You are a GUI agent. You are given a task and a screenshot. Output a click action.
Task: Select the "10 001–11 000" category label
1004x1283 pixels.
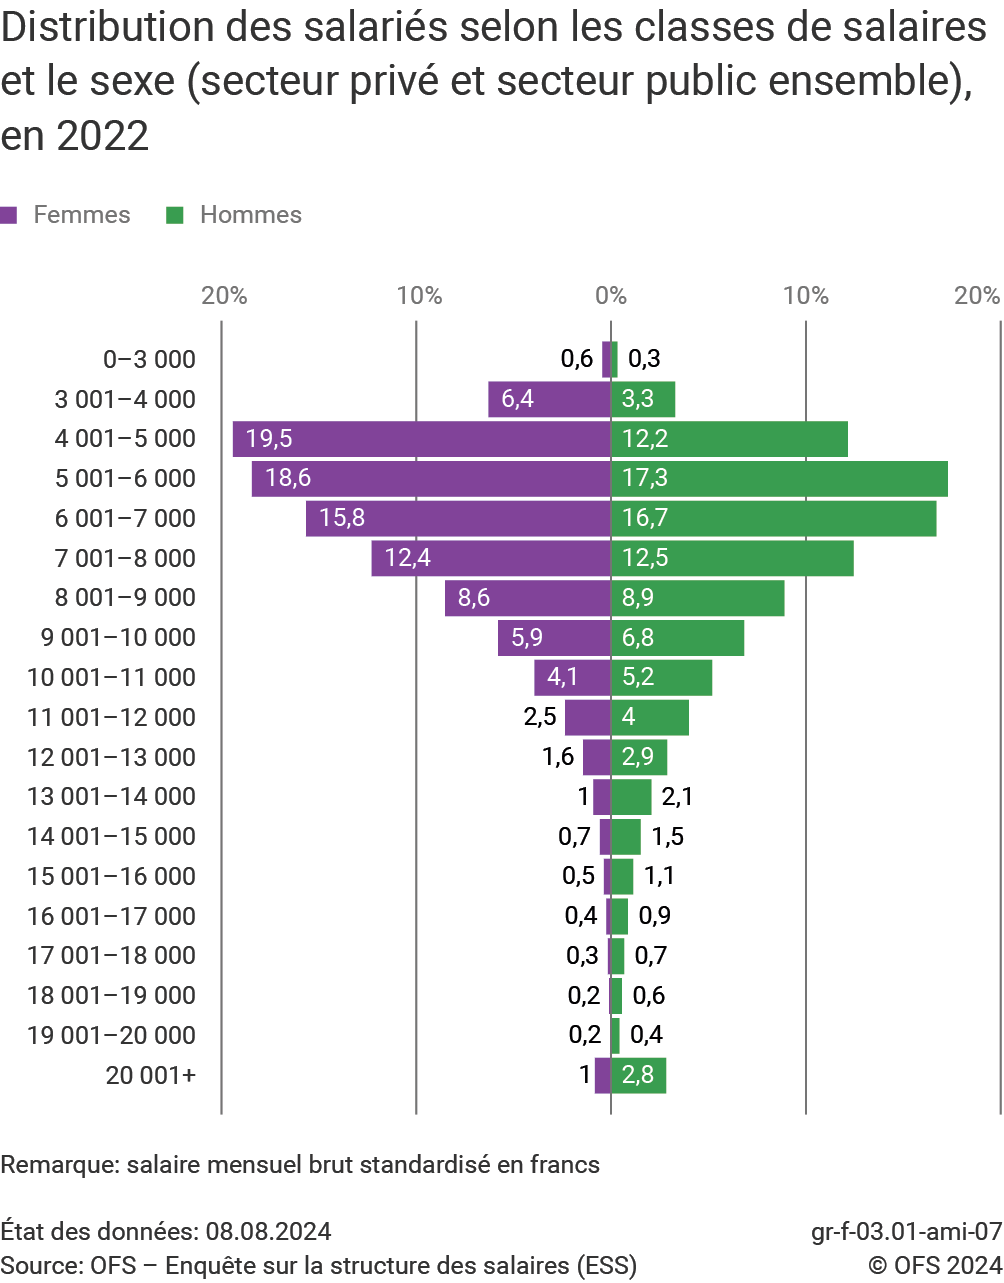(x=111, y=678)
